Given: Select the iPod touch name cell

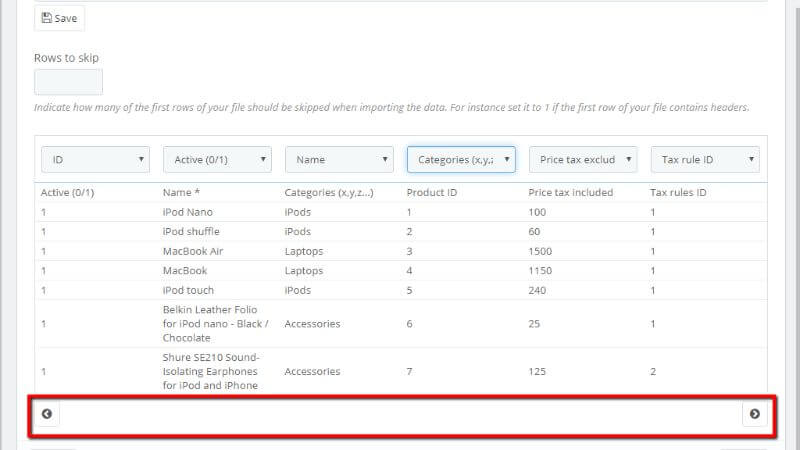Looking at the screenshot, I should (188, 290).
